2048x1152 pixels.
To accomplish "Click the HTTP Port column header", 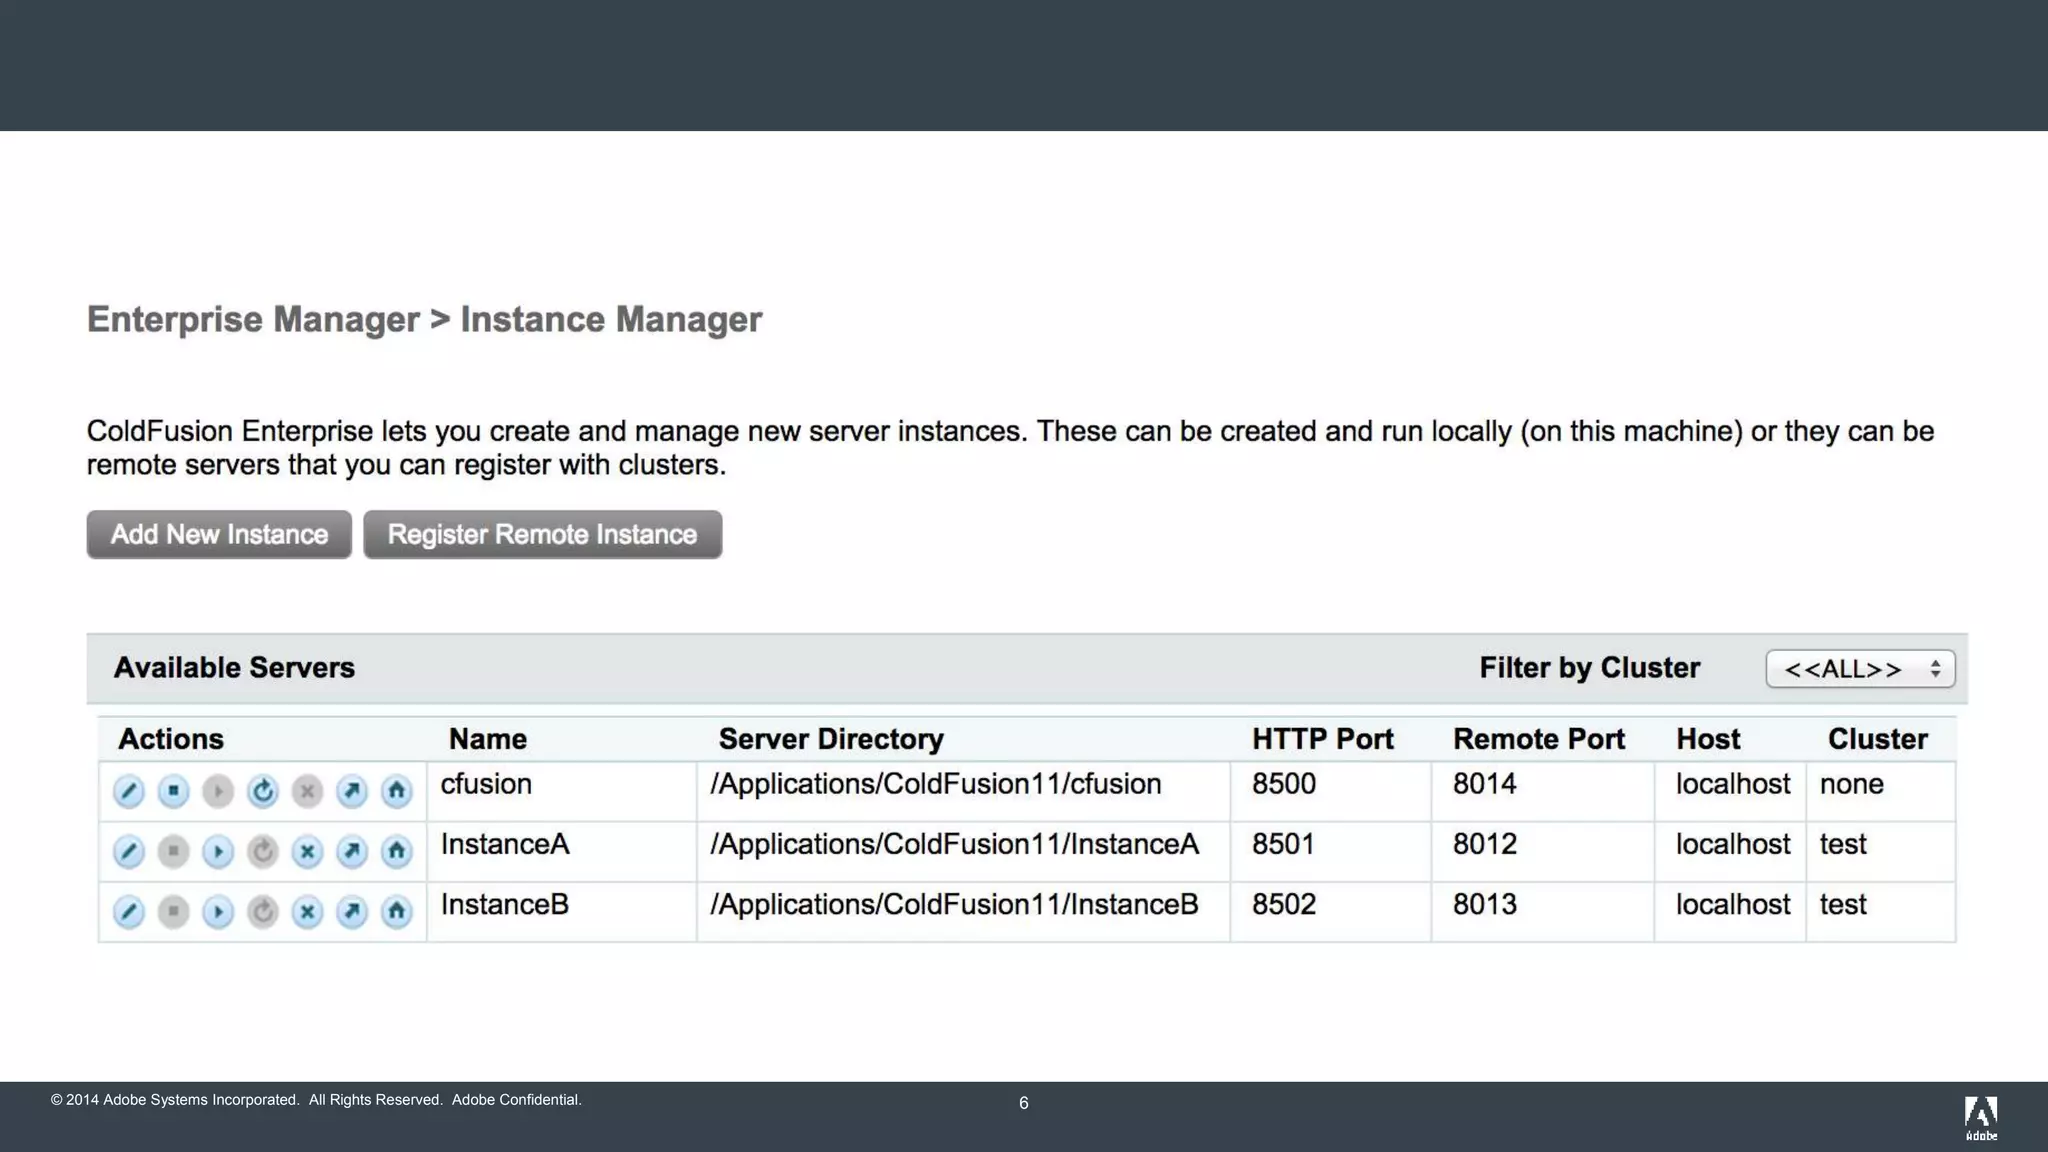I will tap(1322, 739).
